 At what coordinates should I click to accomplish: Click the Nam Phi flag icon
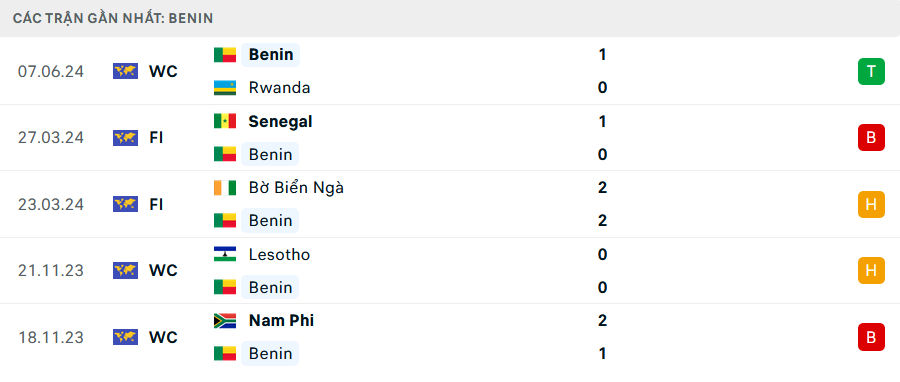point(225,320)
